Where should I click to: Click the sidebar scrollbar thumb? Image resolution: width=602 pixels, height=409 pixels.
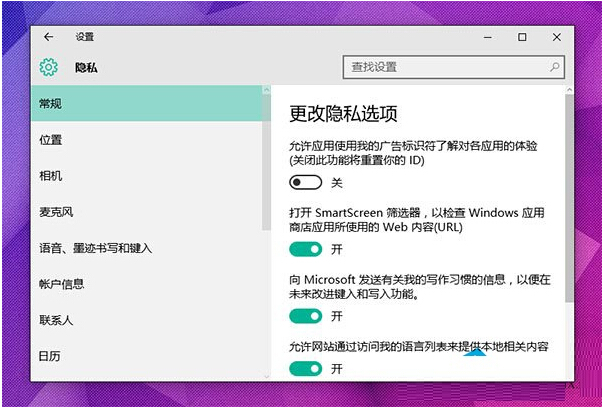266,162
